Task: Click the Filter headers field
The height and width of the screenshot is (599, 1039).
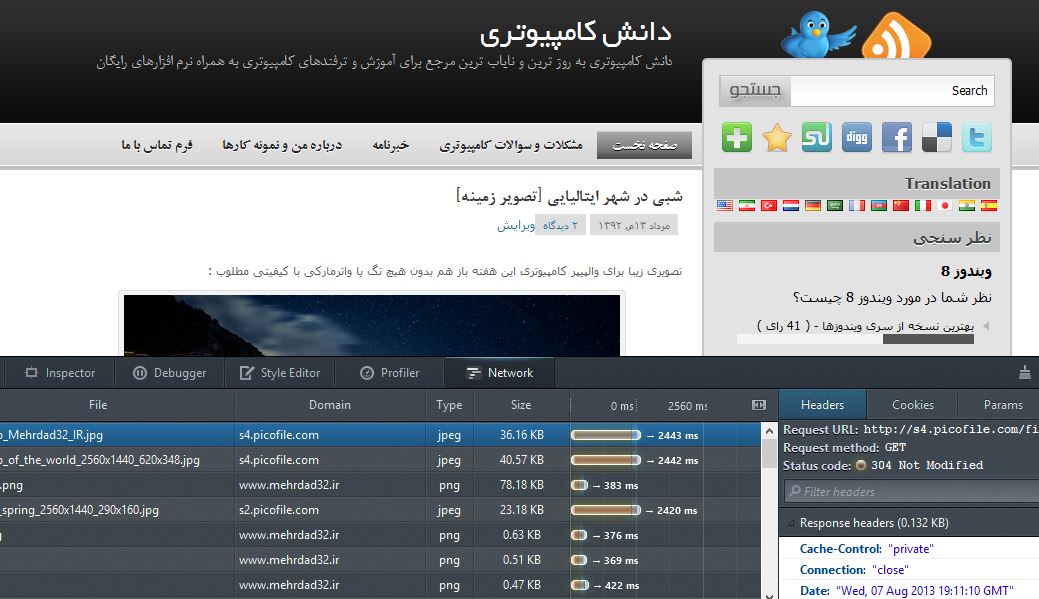Action: (911, 492)
